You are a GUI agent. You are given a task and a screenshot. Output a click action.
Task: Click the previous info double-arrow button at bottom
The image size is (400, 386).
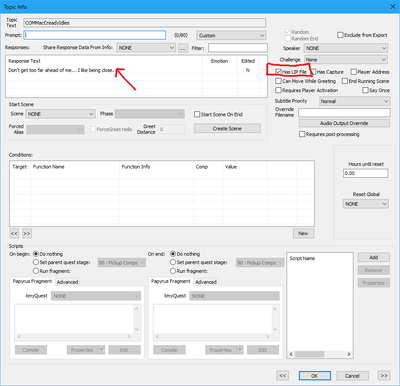click(282, 376)
